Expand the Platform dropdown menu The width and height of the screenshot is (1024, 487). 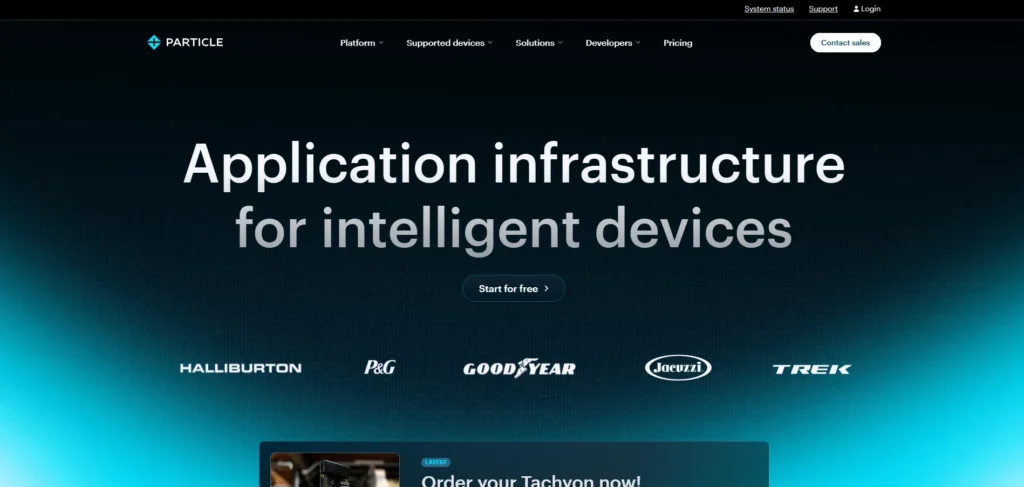(x=361, y=43)
